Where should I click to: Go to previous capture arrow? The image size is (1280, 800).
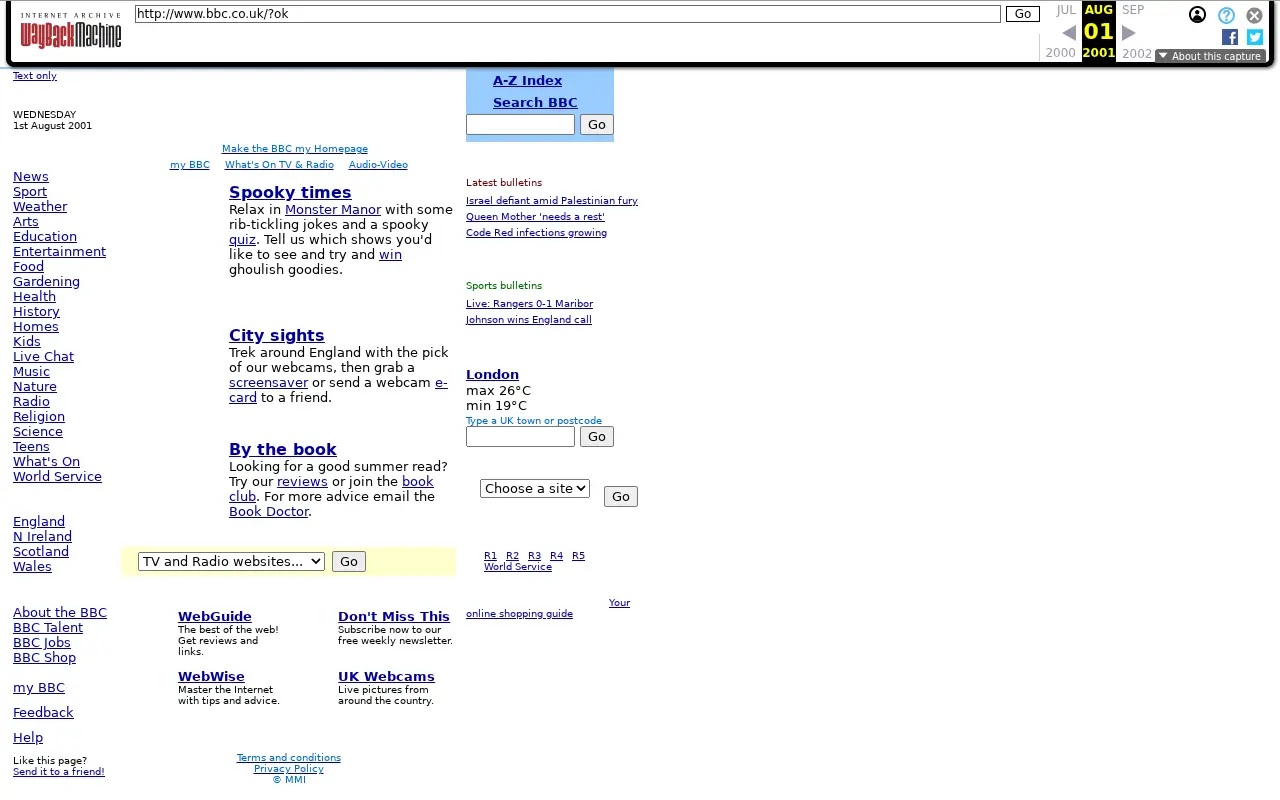coord(1068,33)
